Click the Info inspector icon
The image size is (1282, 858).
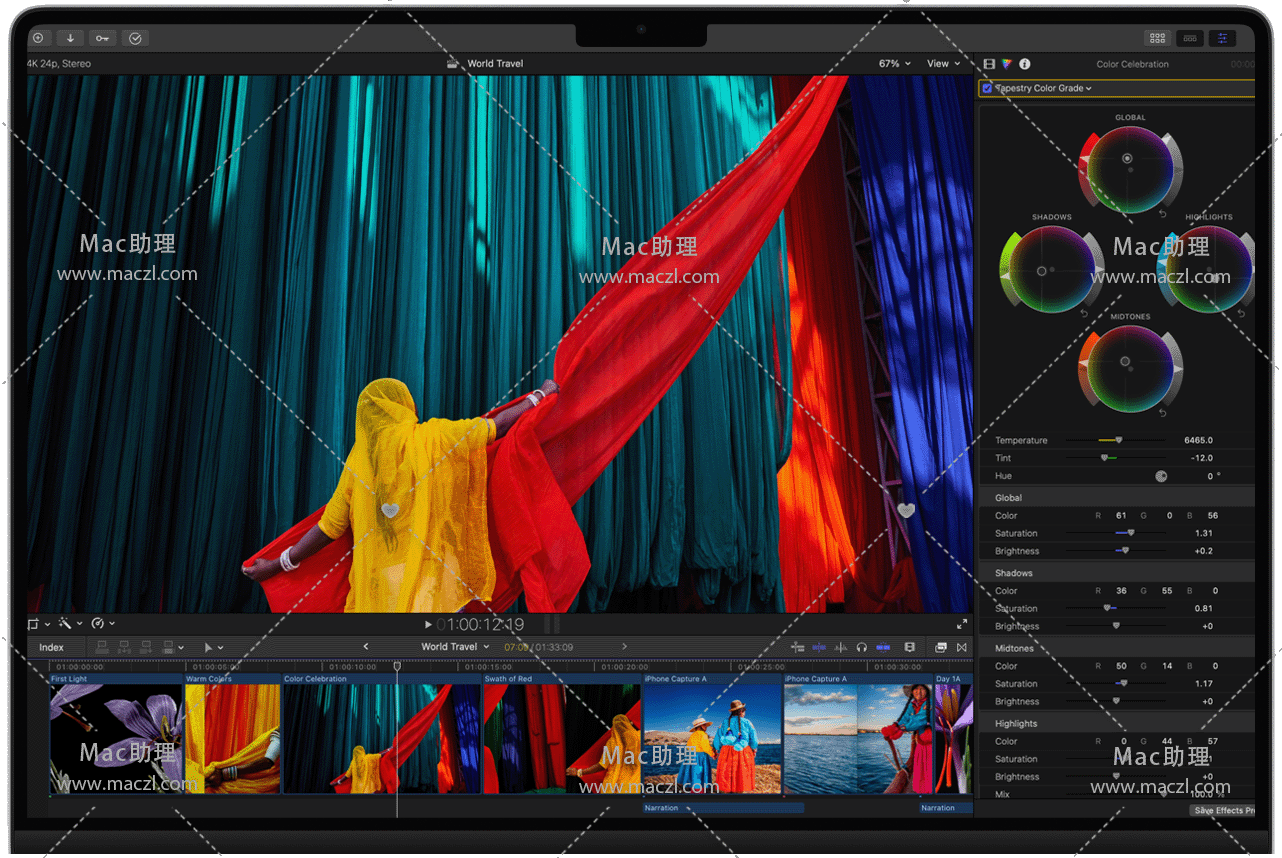[1024, 64]
